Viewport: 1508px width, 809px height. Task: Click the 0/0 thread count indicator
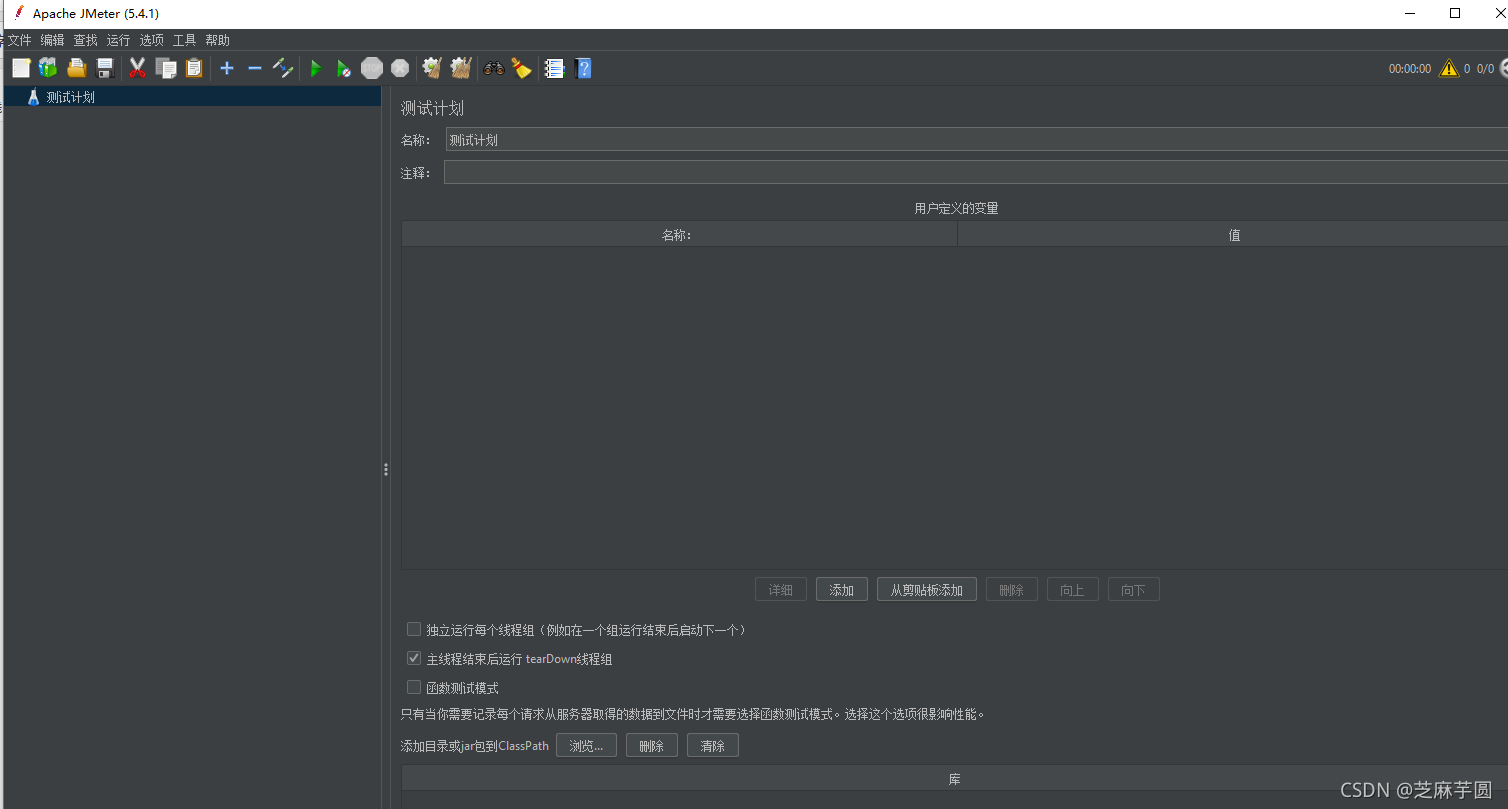click(1485, 69)
